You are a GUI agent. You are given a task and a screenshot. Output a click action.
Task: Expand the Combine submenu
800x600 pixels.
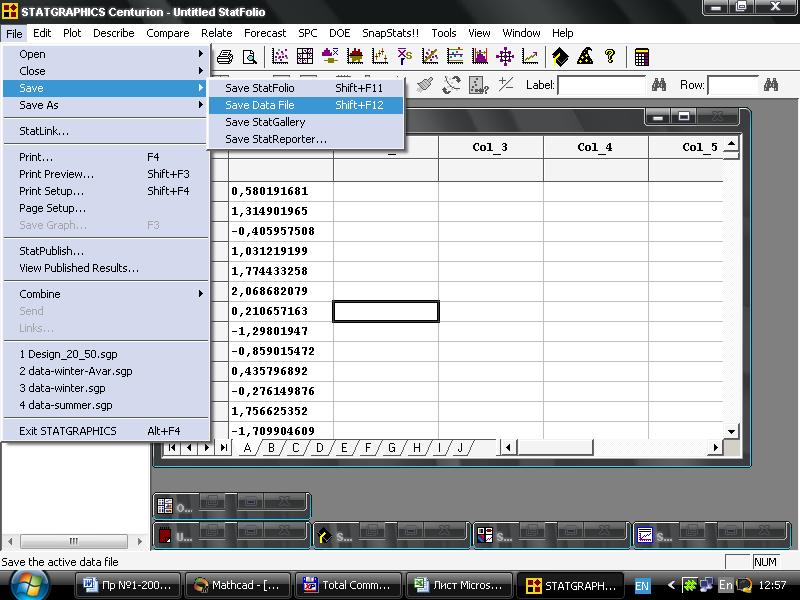pos(106,294)
